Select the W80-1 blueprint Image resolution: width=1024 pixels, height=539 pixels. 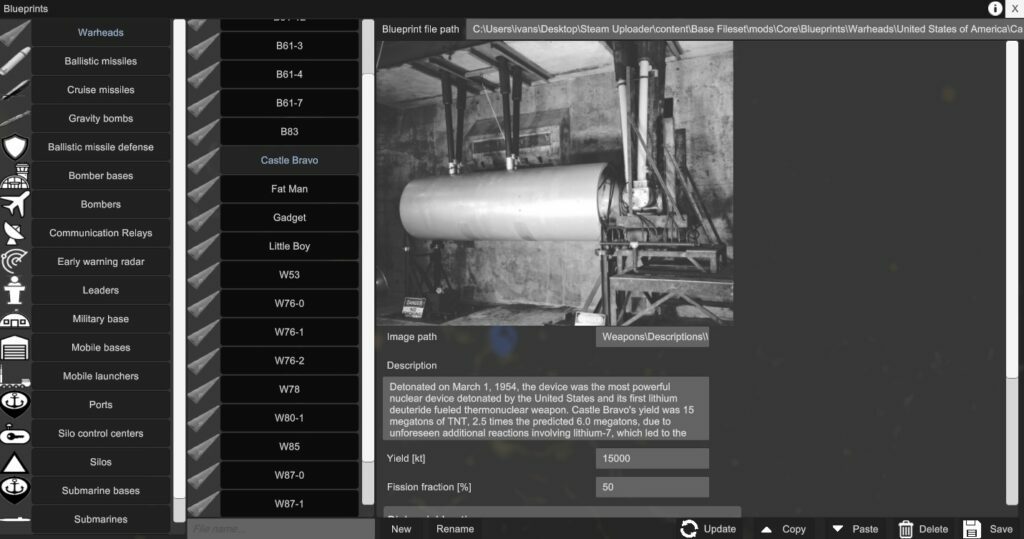tap(289, 418)
